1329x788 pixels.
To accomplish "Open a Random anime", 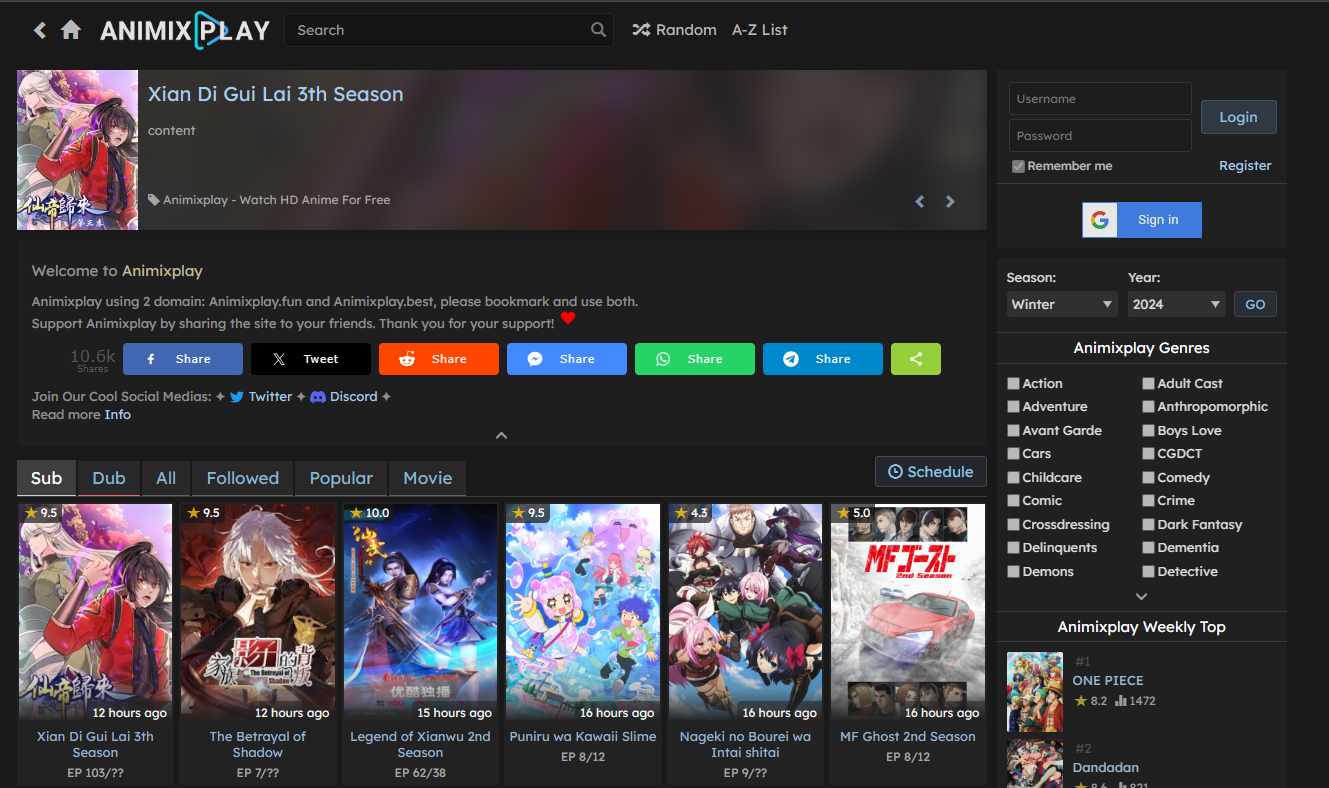I will [x=674, y=30].
